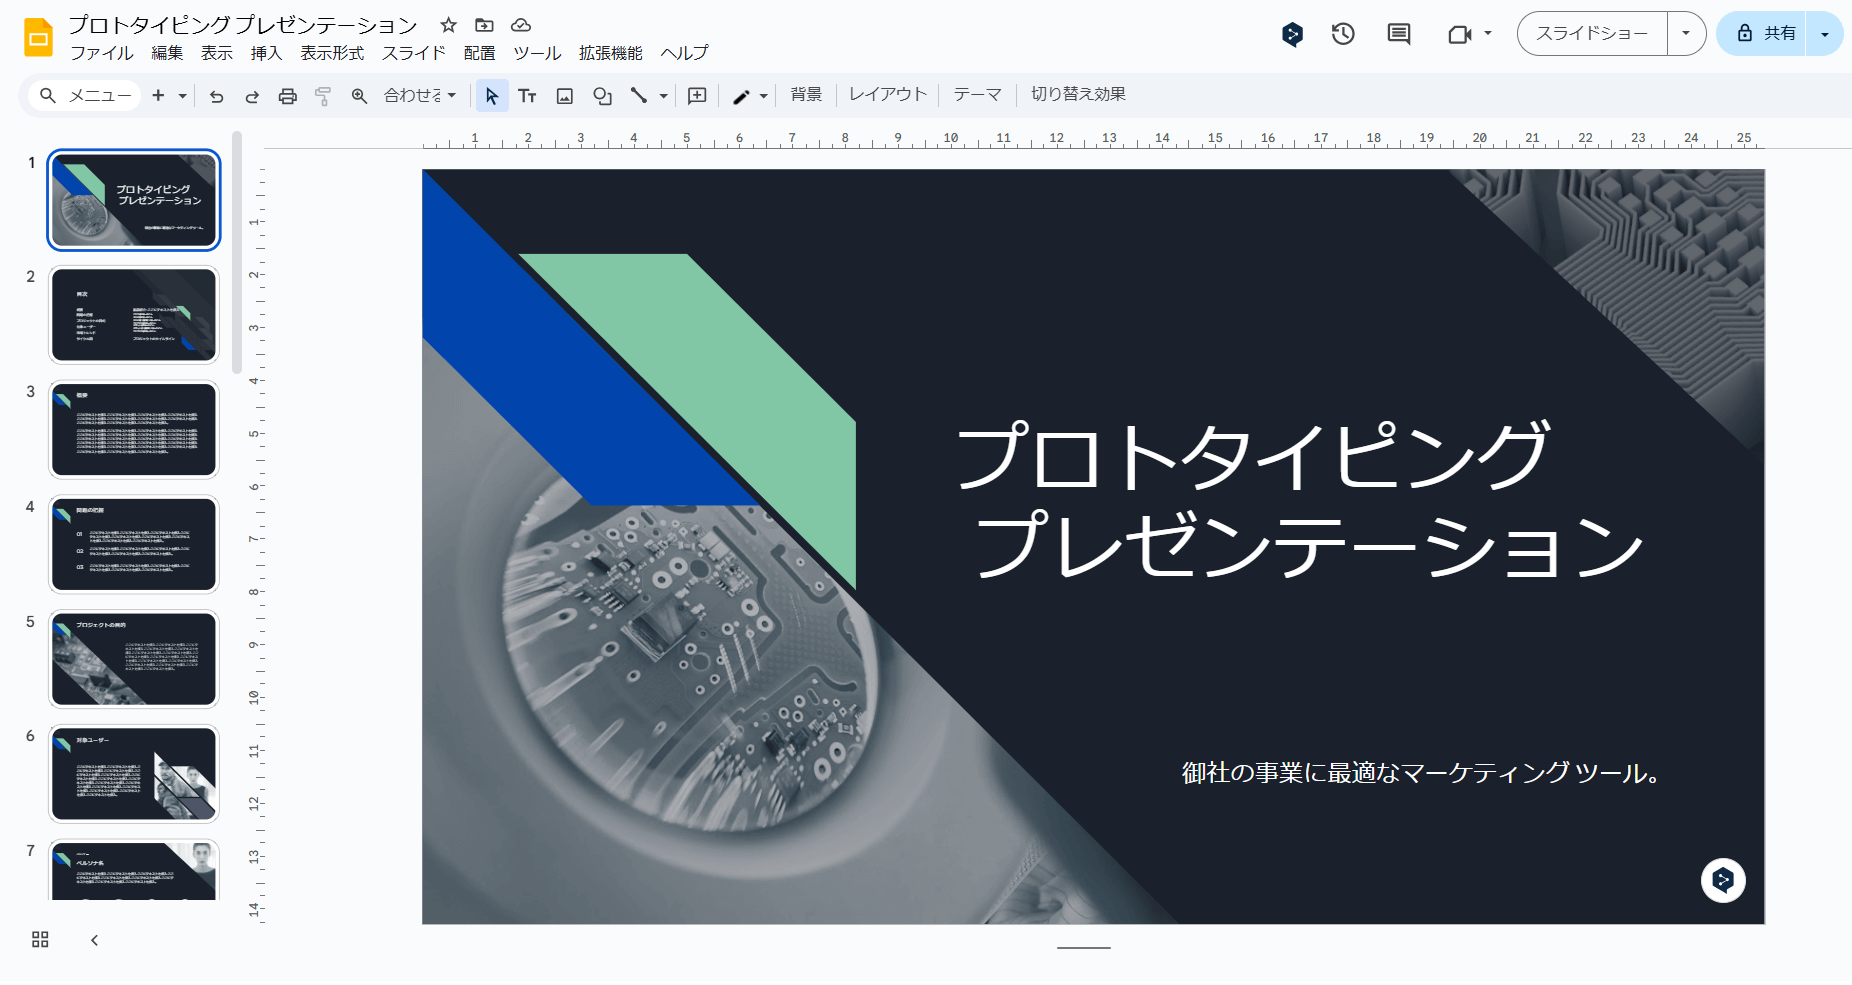
Task: Select the shape tool
Action: [602, 96]
